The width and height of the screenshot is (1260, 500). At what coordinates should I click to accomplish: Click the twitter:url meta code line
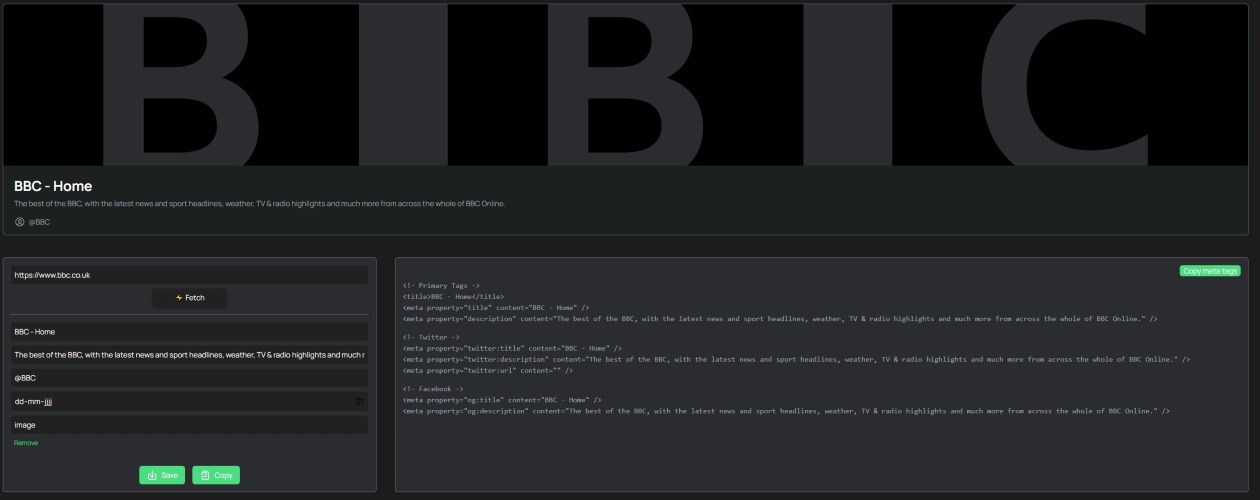(x=488, y=371)
